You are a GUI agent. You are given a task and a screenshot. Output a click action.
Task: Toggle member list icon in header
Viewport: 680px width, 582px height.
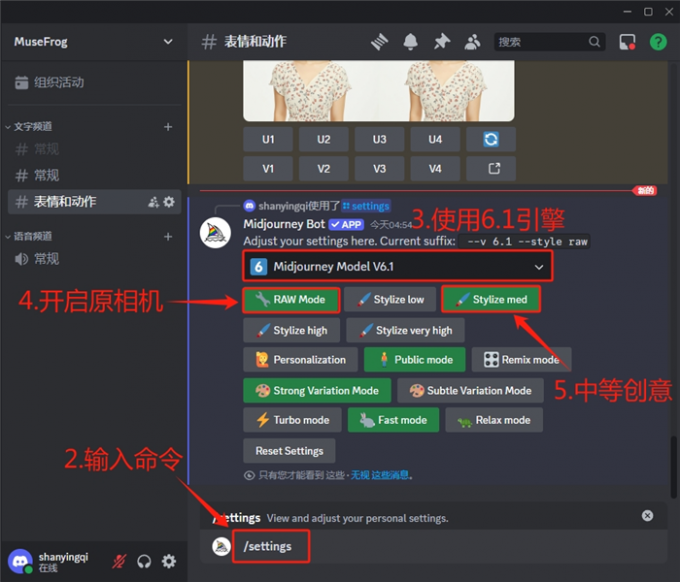click(472, 42)
